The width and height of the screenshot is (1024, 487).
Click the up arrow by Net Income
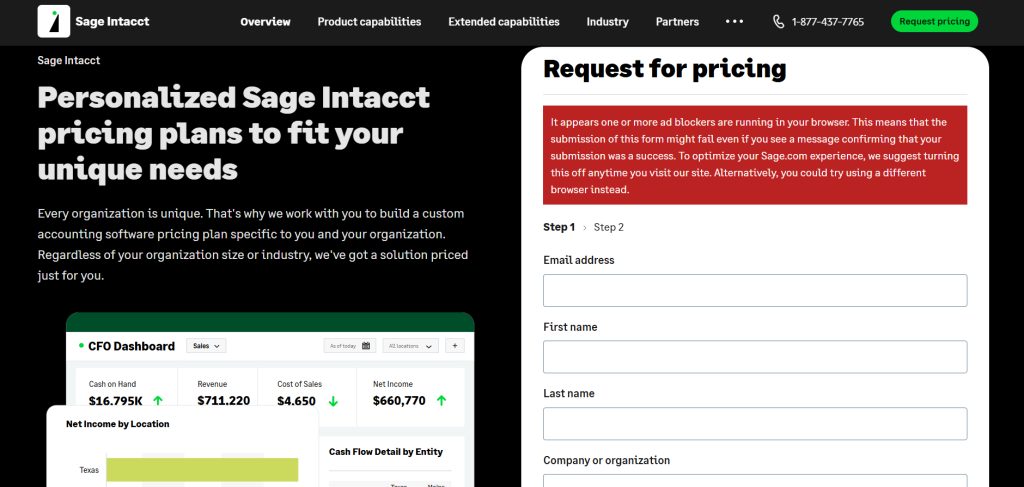click(441, 401)
